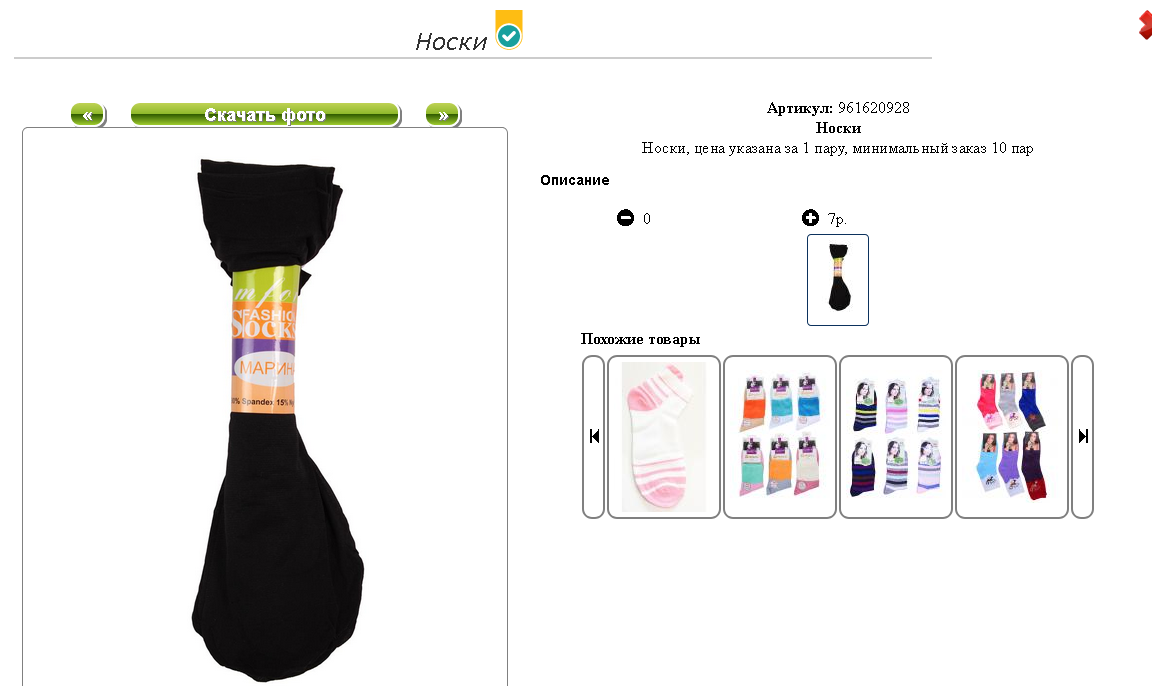Click the minus icon to decrease quantity

click(x=625, y=218)
